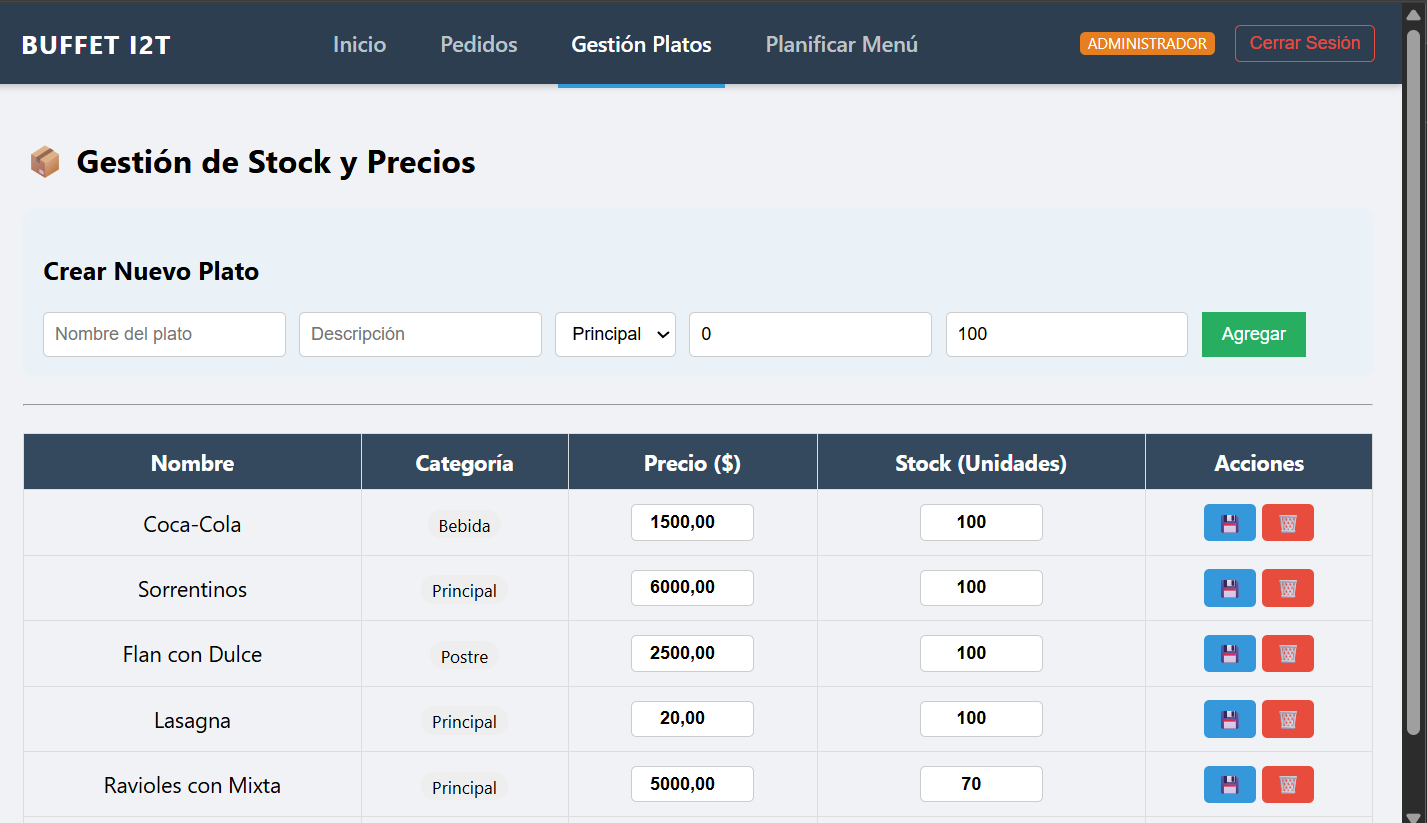Viewport: 1427px width, 823px height.
Task: Delete the Lasagna dish
Action: pos(1287,719)
